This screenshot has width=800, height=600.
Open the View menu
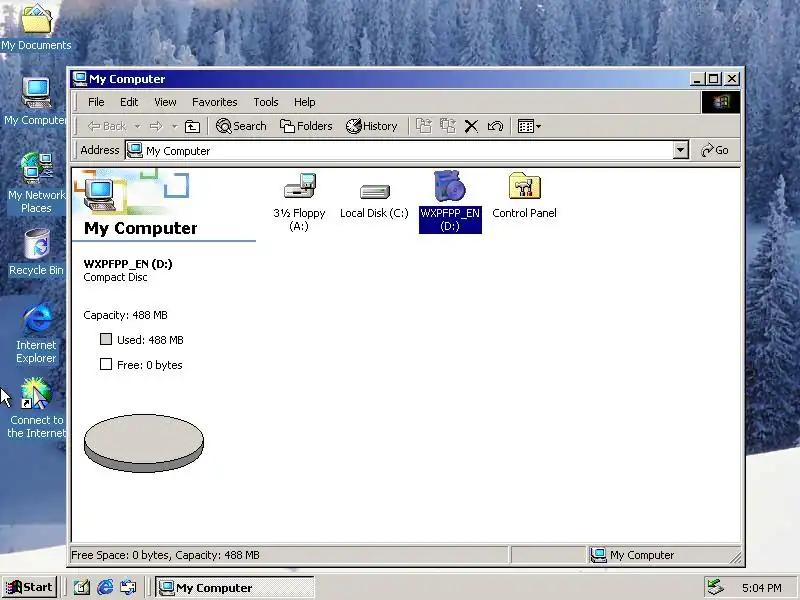coord(165,102)
